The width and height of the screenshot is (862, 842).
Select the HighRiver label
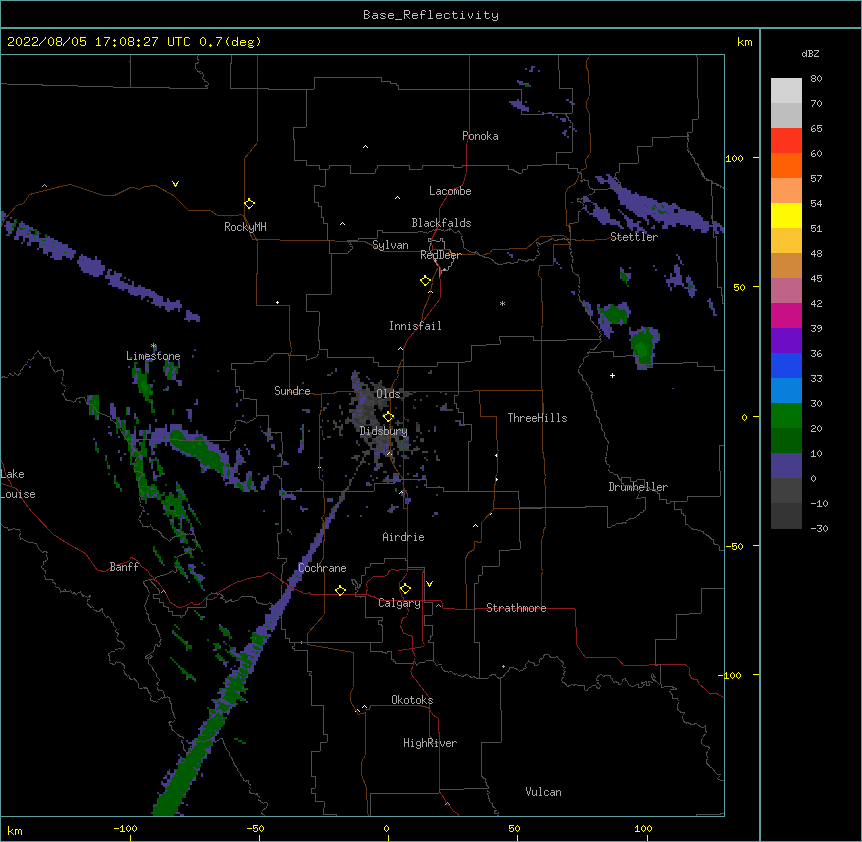pyautogui.click(x=430, y=743)
